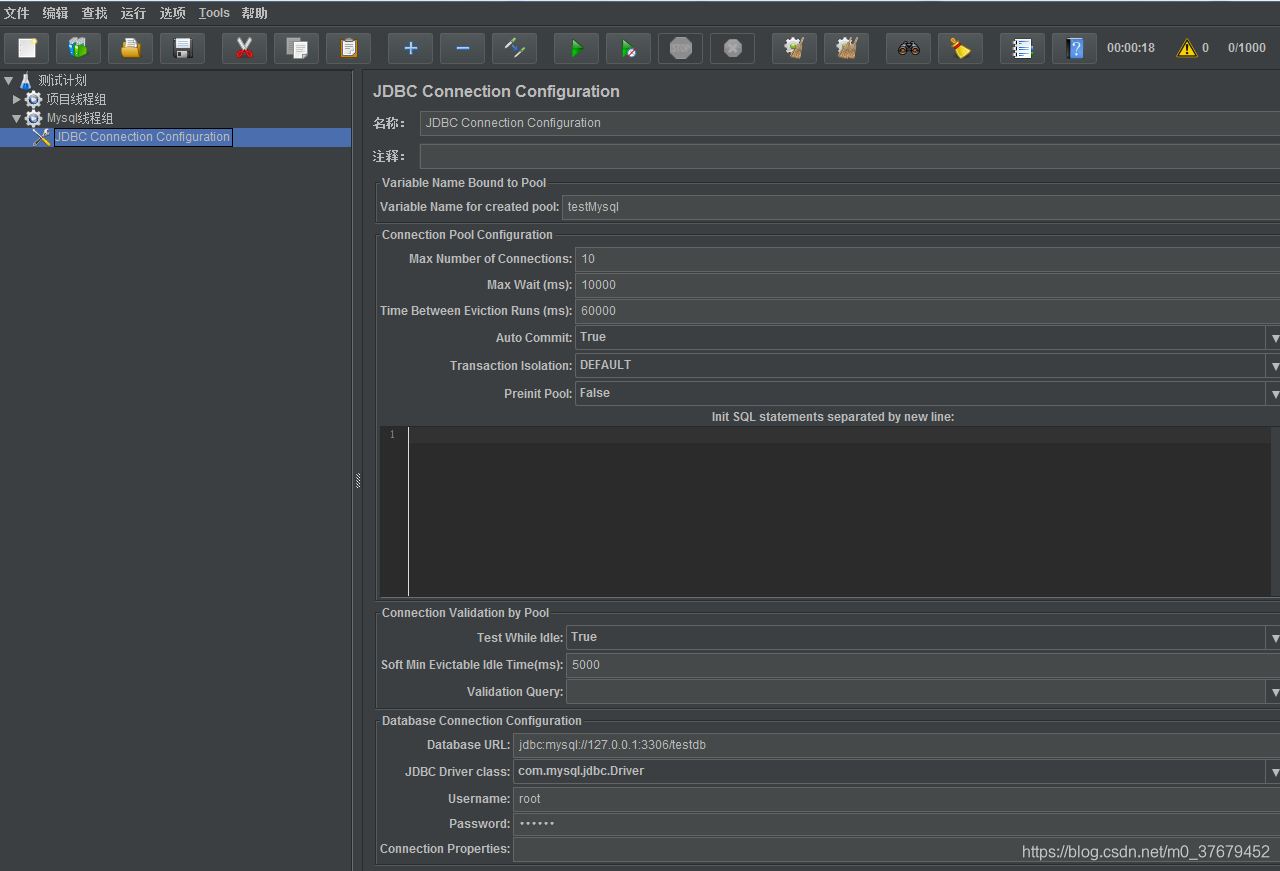The width and height of the screenshot is (1280, 871).
Task: Toggle enable/disable element icon
Action: [x=514, y=48]
